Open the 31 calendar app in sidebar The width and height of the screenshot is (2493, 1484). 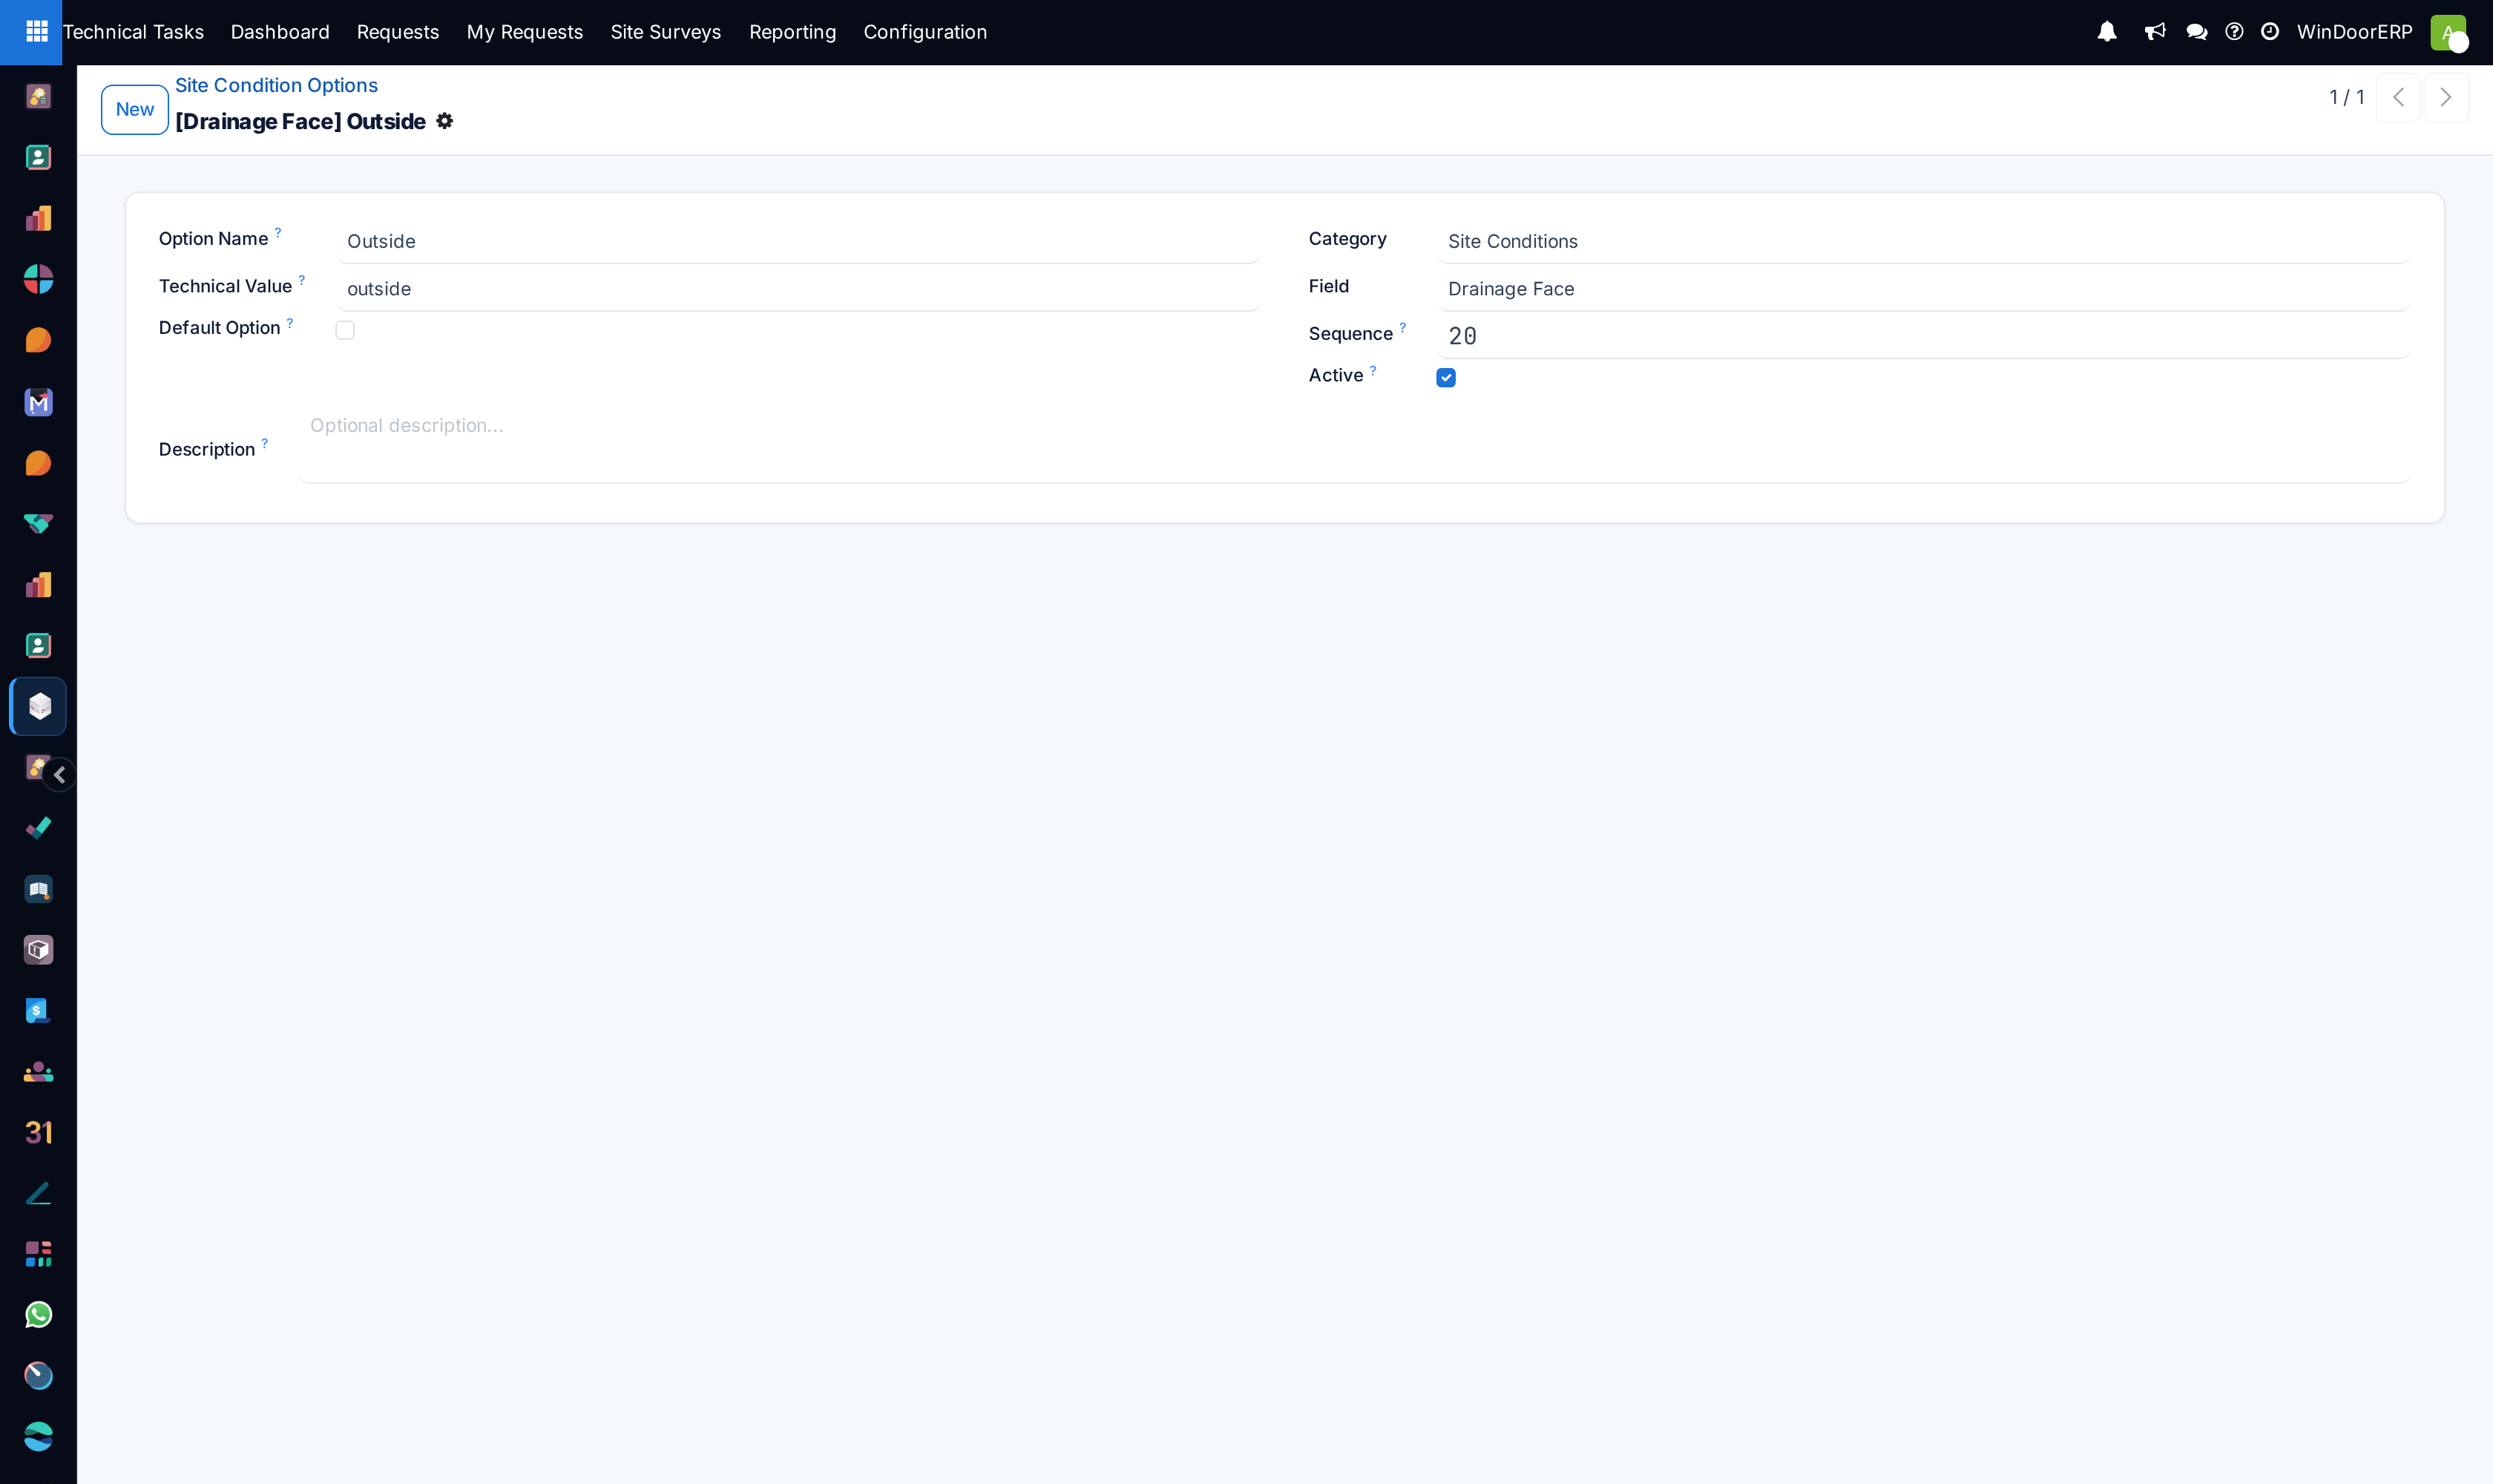tap(38, 1132)
